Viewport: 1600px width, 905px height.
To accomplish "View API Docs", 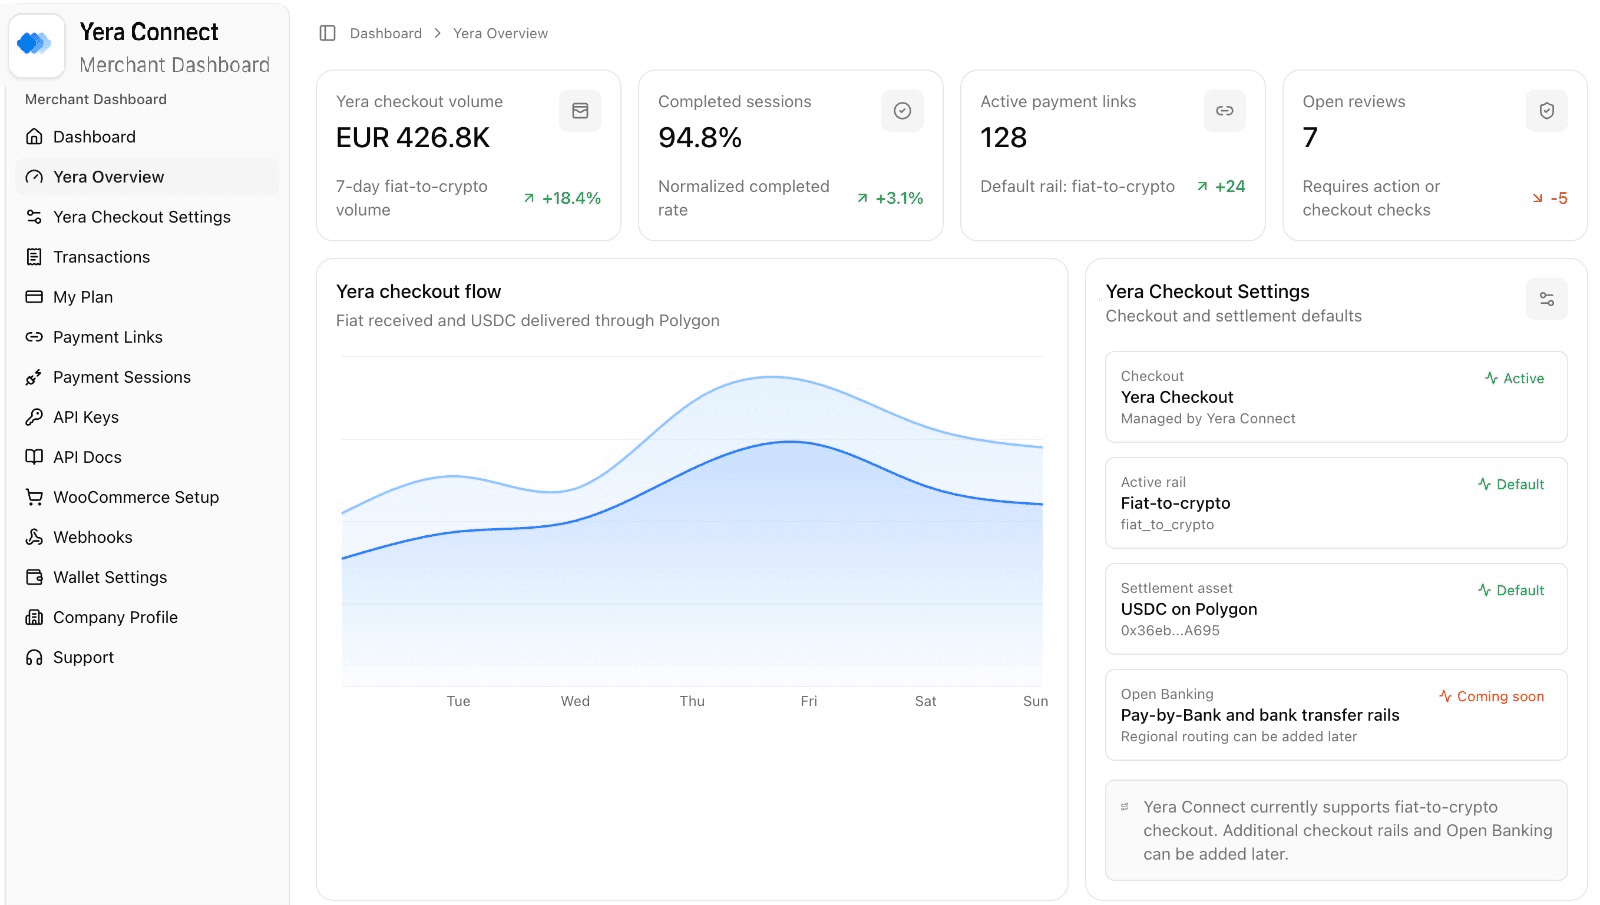I will 147,457.
